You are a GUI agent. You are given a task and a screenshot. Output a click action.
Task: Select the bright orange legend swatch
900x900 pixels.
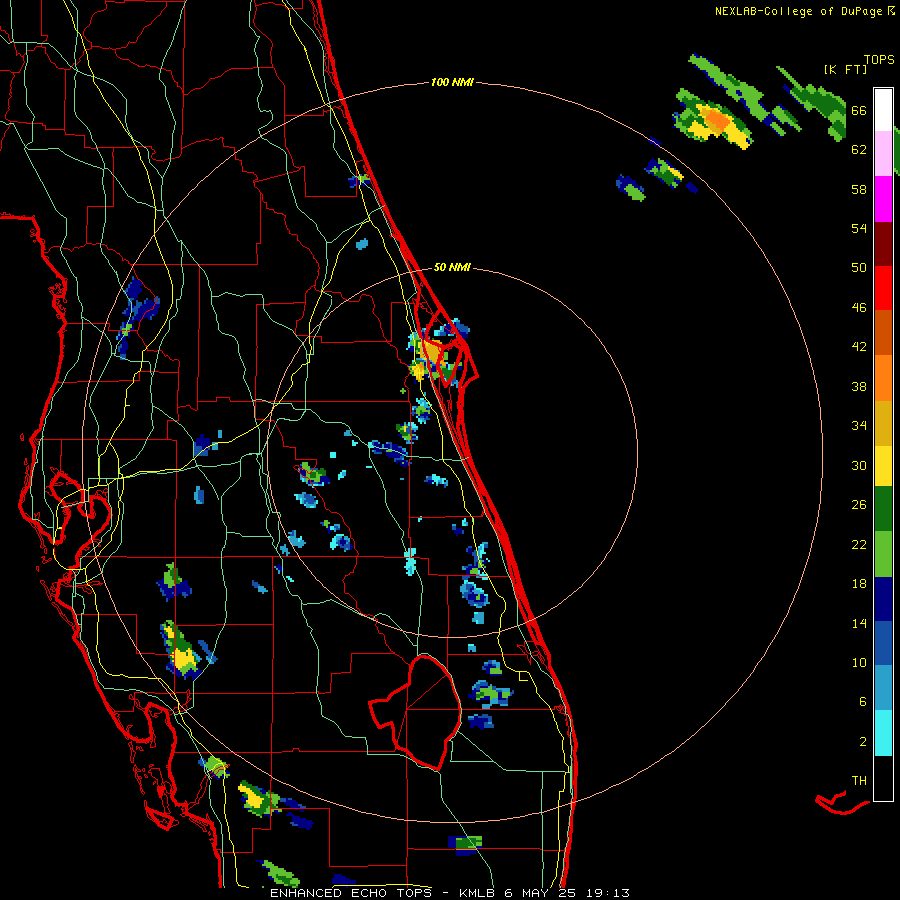click(883, 378)
